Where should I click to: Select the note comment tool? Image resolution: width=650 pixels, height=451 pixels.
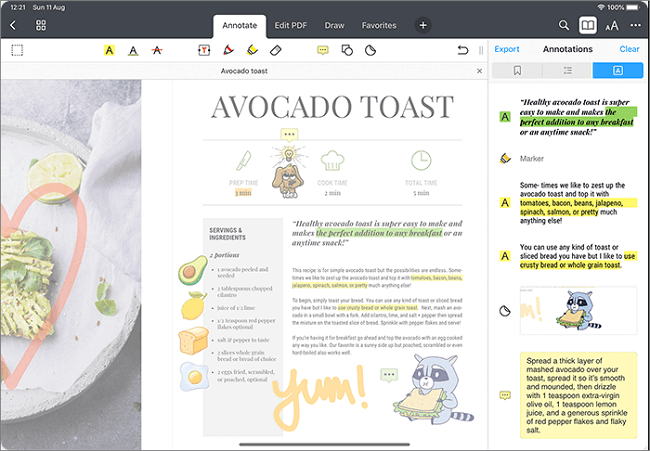(x=323, y=49)
